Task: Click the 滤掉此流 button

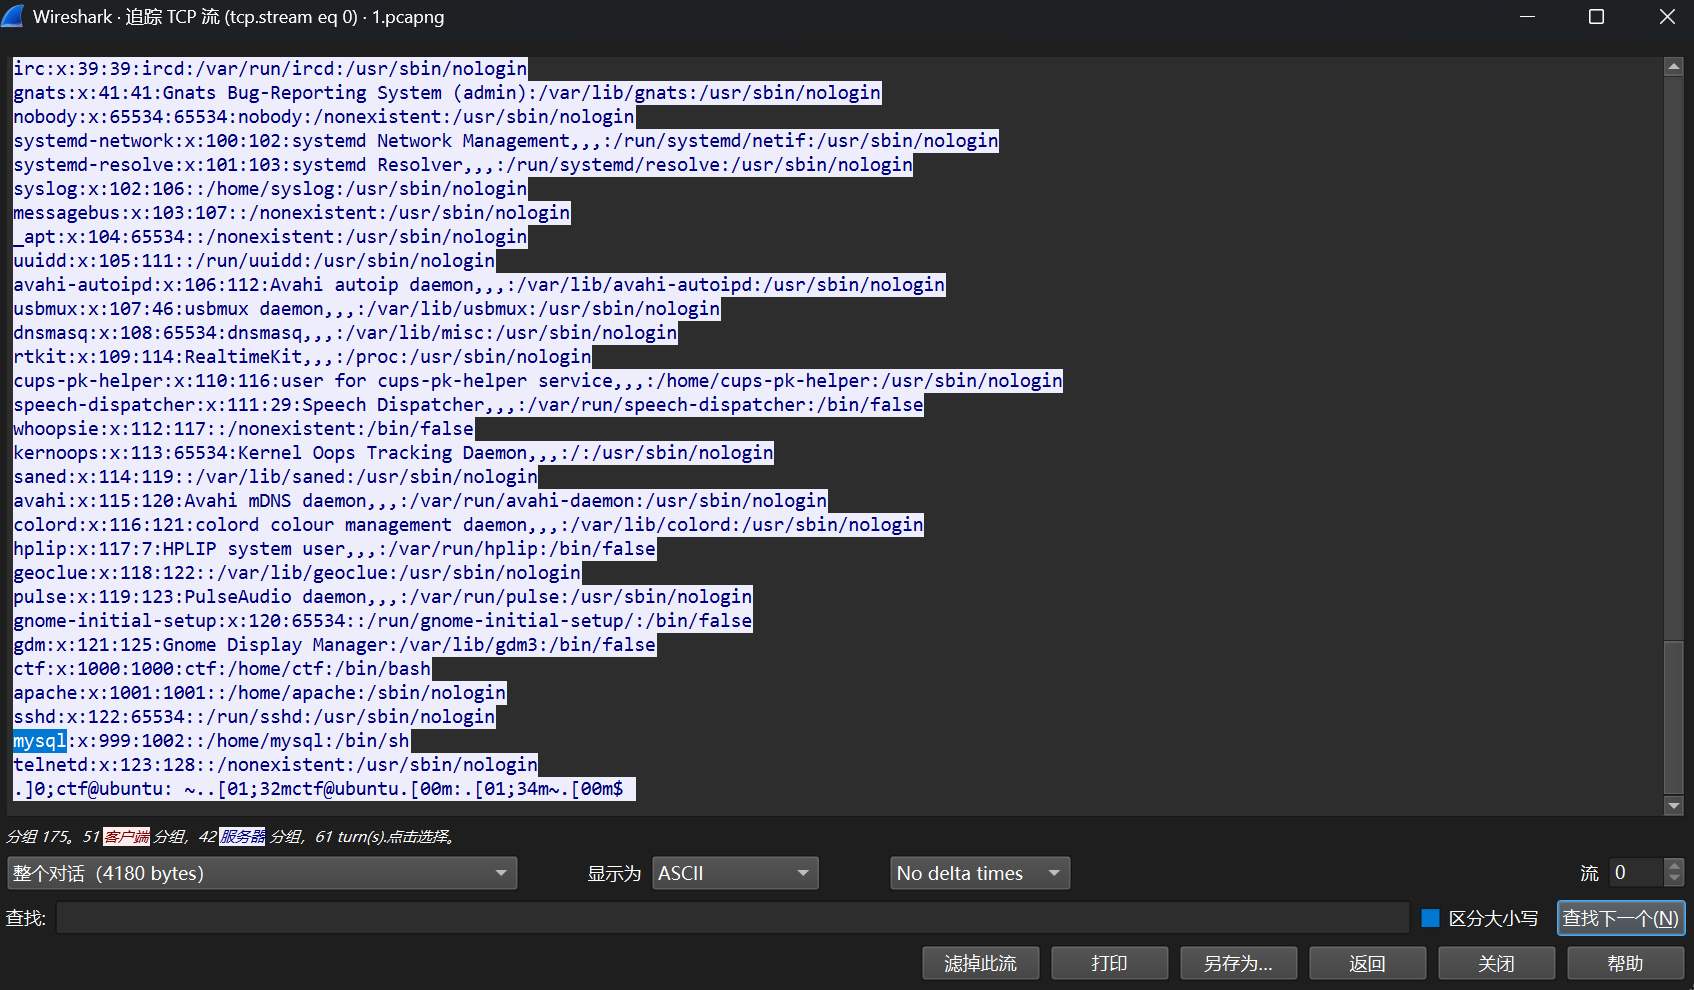Action: 981,963
